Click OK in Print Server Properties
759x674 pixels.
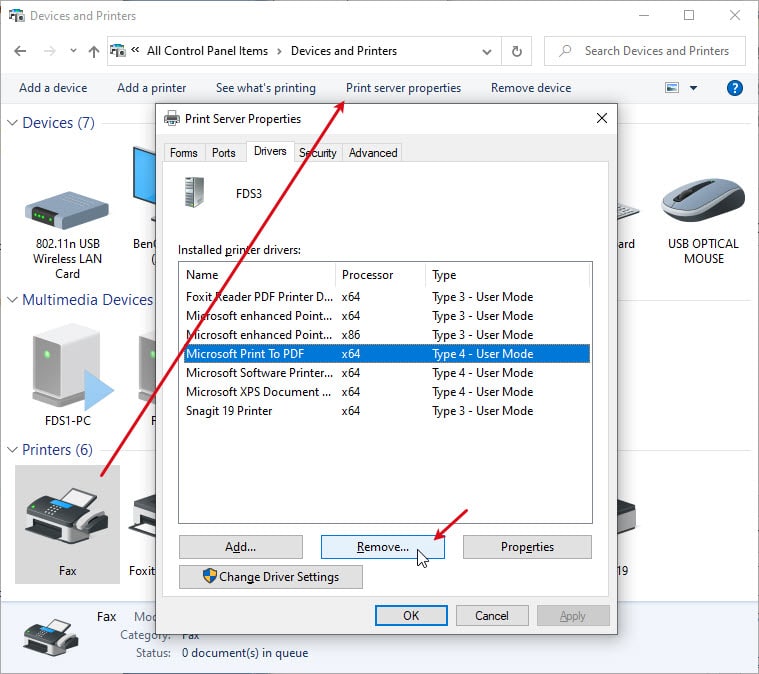click(x=411, y=615)
